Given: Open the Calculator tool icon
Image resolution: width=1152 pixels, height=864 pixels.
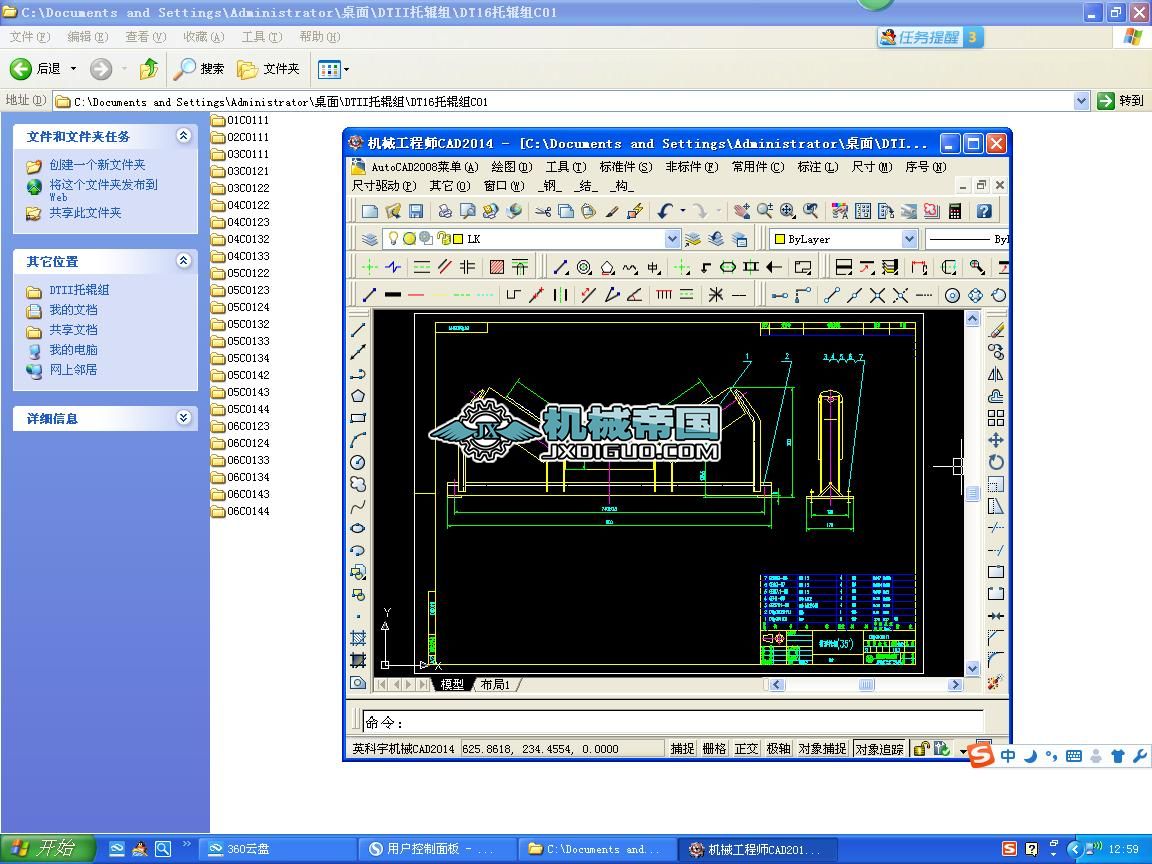Looking at the screenshot, I should 955,211.
